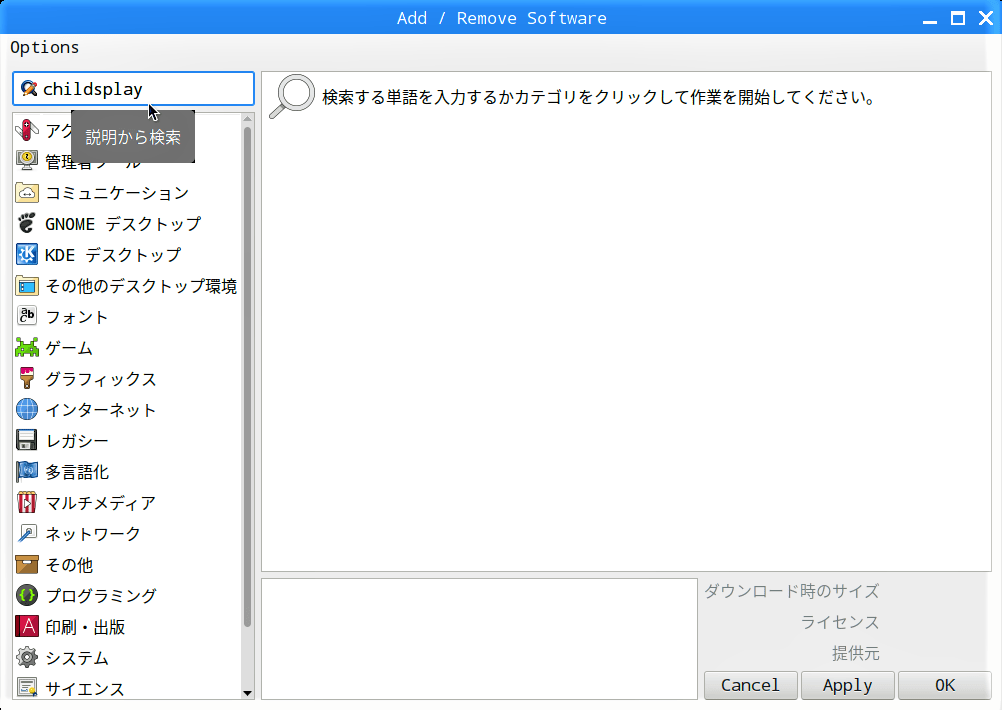The width and height of the screenshot is (1002, 710).
Task: Click the red 'A' publishing icon
Action: click(27, 626)
